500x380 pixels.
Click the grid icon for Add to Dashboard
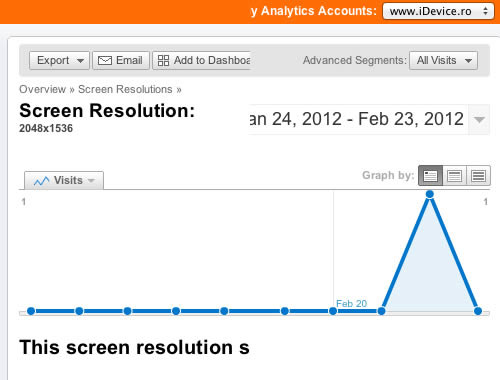163,60
